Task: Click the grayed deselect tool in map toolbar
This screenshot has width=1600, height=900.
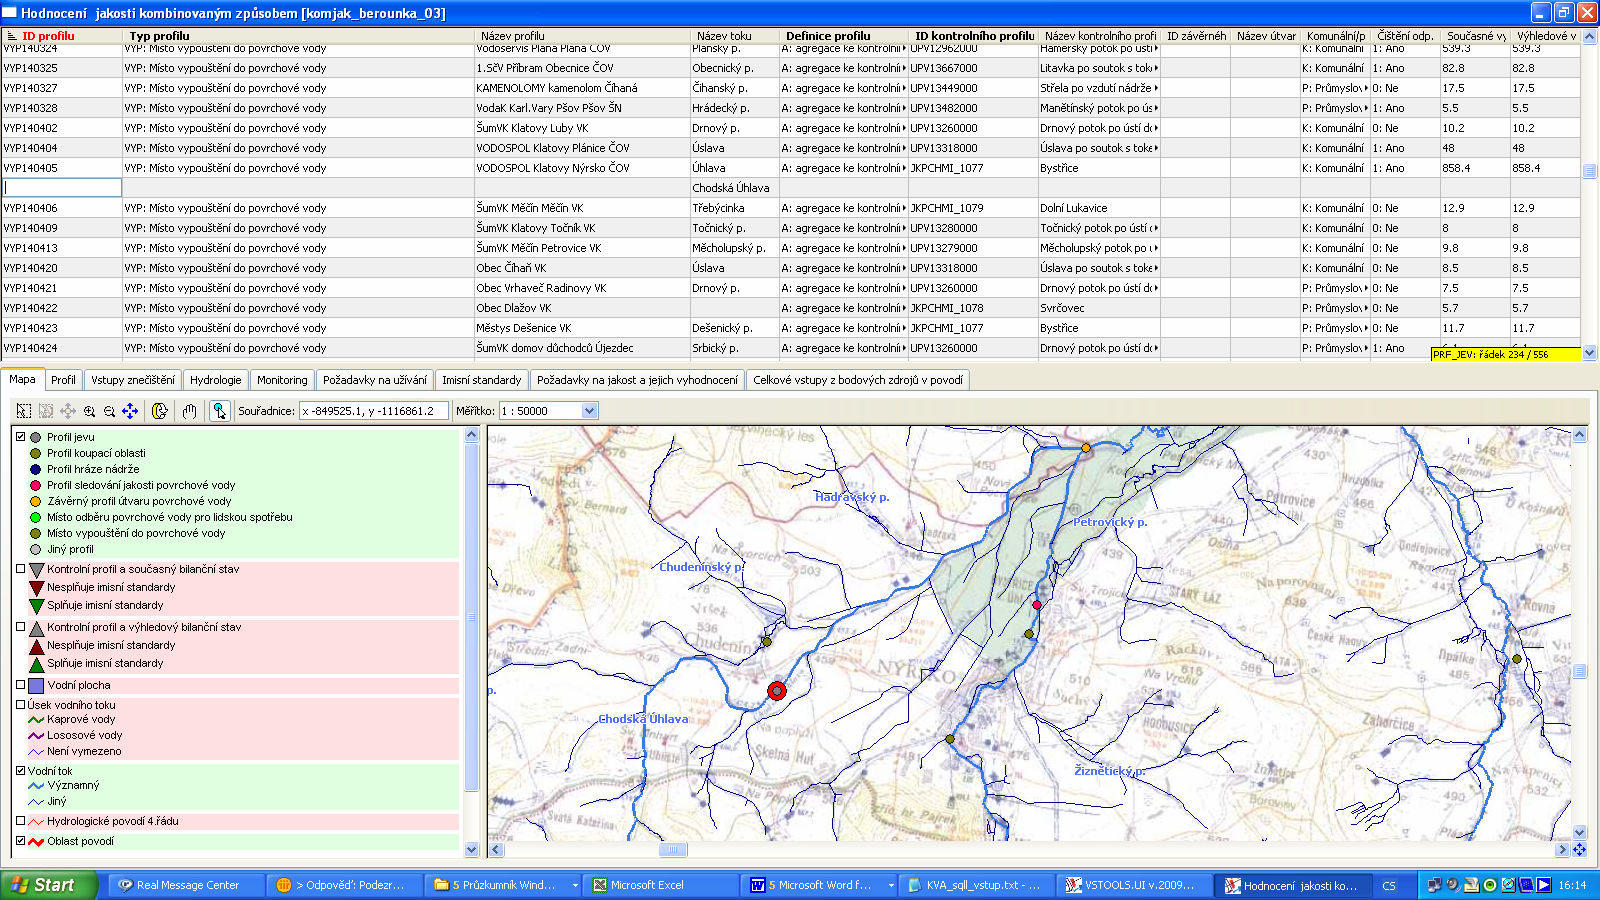Action: pyautogui.click(x=46, y=411)
